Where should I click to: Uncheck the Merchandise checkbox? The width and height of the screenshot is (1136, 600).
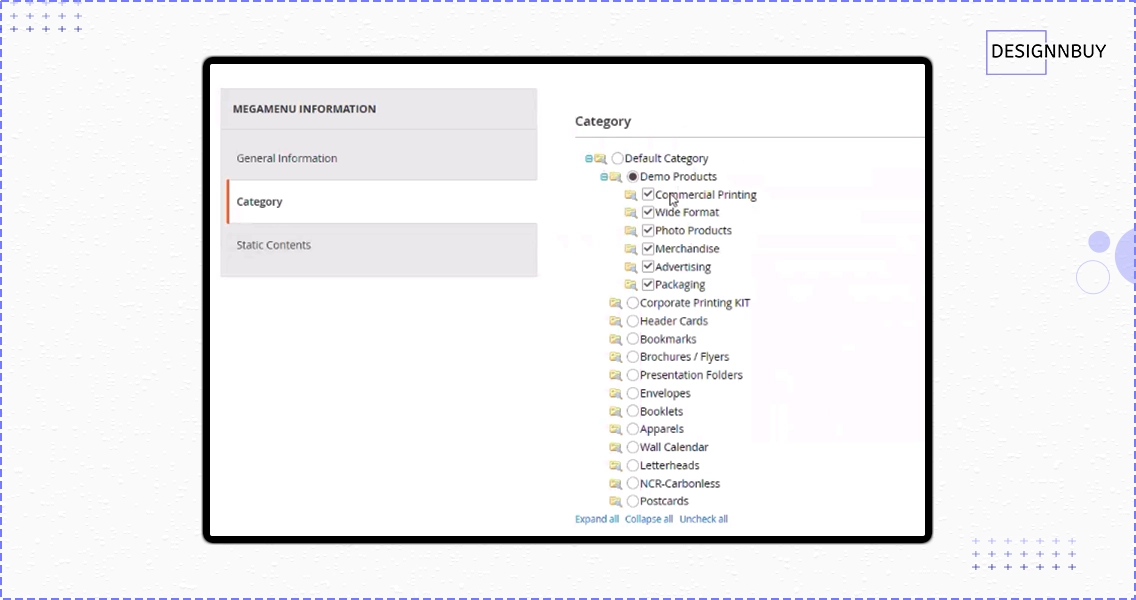(x=648, y=249)
